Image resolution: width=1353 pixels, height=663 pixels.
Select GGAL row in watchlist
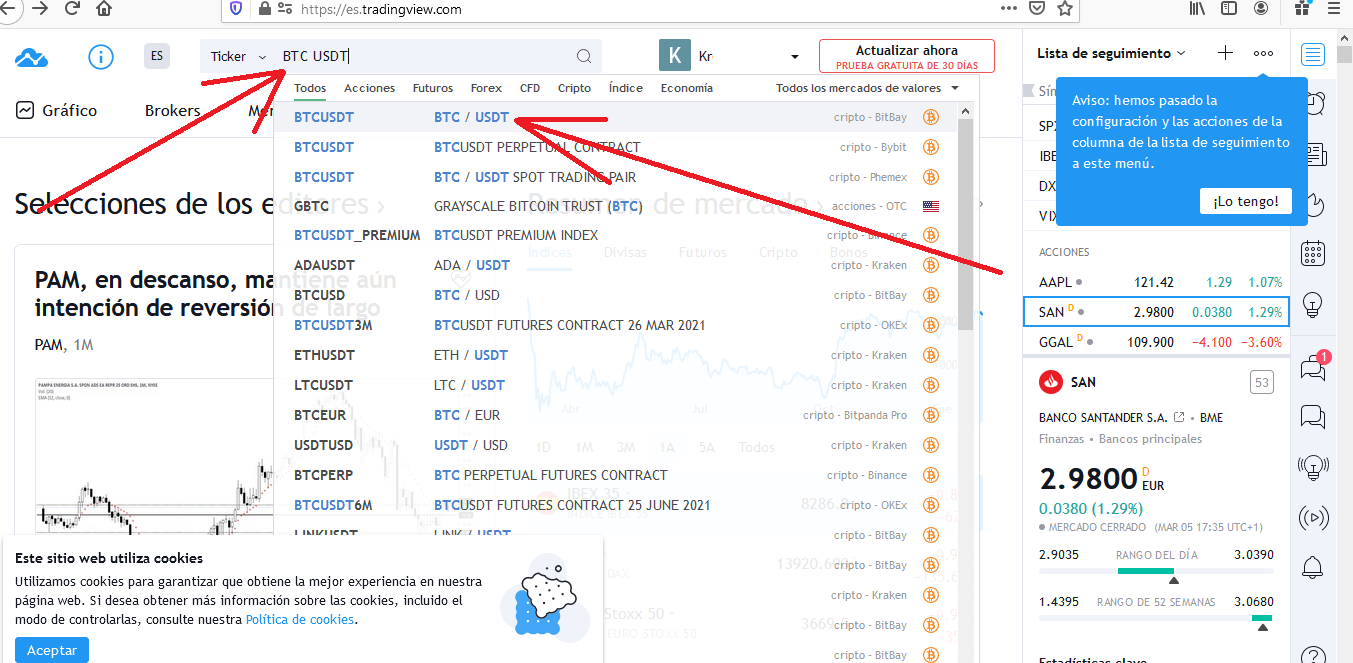pos(1156,342)
